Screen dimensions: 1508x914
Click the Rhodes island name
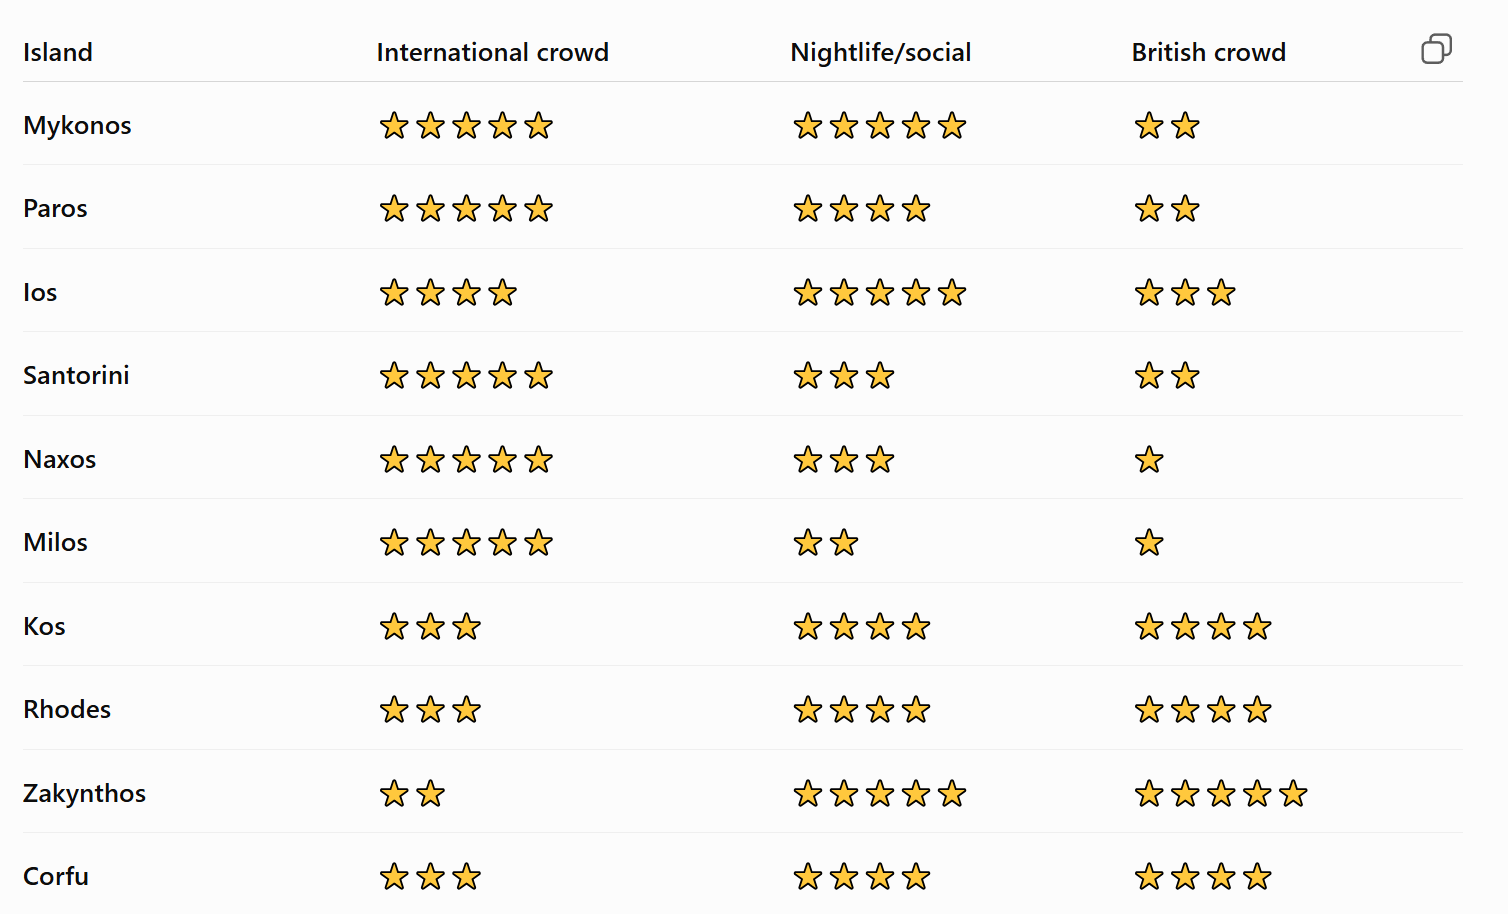67,710
